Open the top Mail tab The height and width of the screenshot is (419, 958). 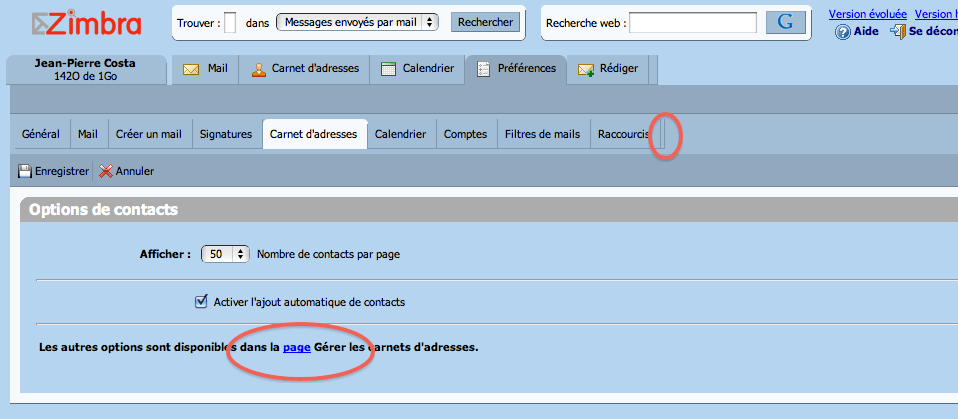(x=205, y=68)
